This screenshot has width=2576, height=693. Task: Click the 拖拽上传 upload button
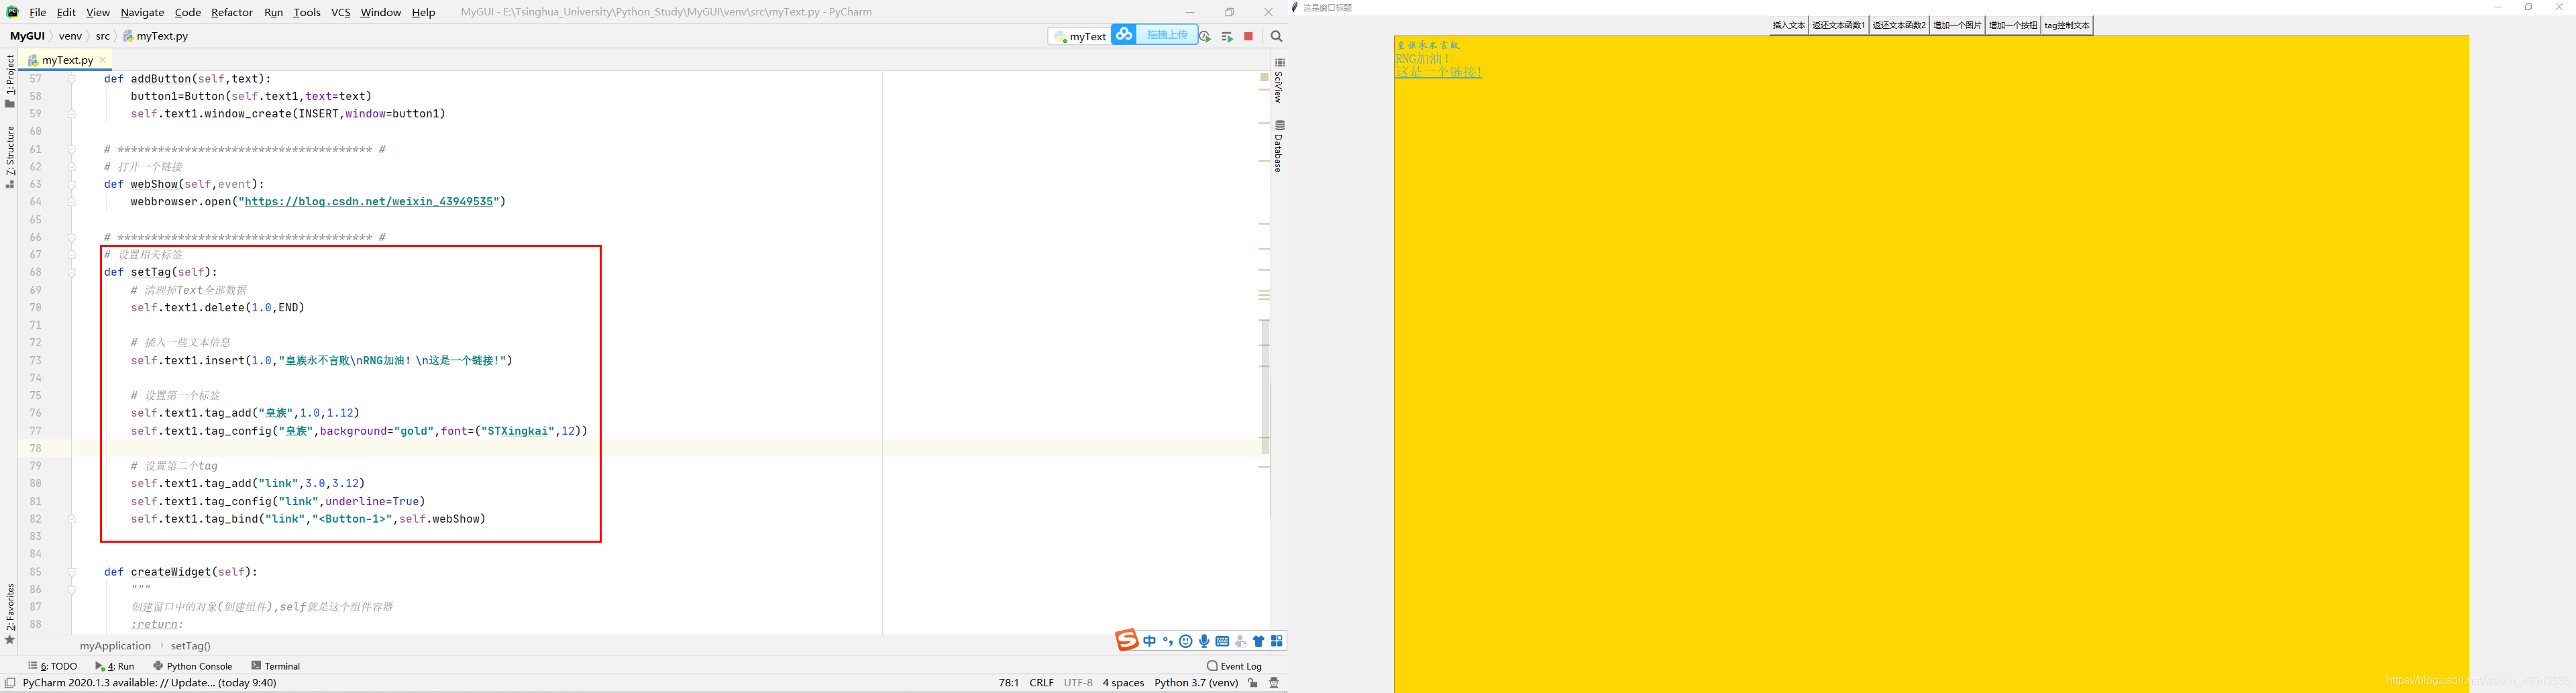click(1166, 35)
